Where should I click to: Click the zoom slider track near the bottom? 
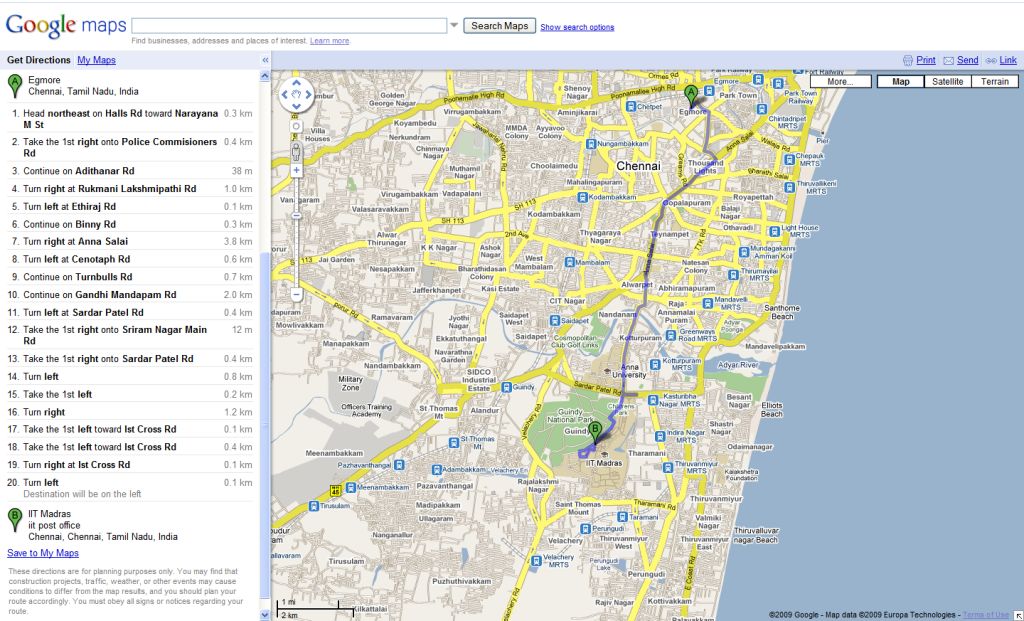point(296,278)
